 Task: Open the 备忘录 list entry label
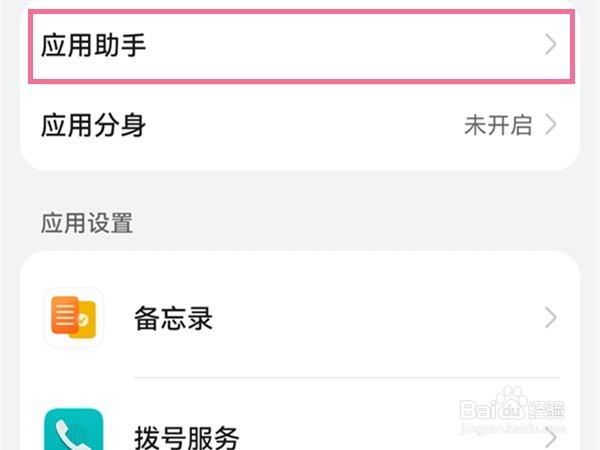(x=173, y=319)
